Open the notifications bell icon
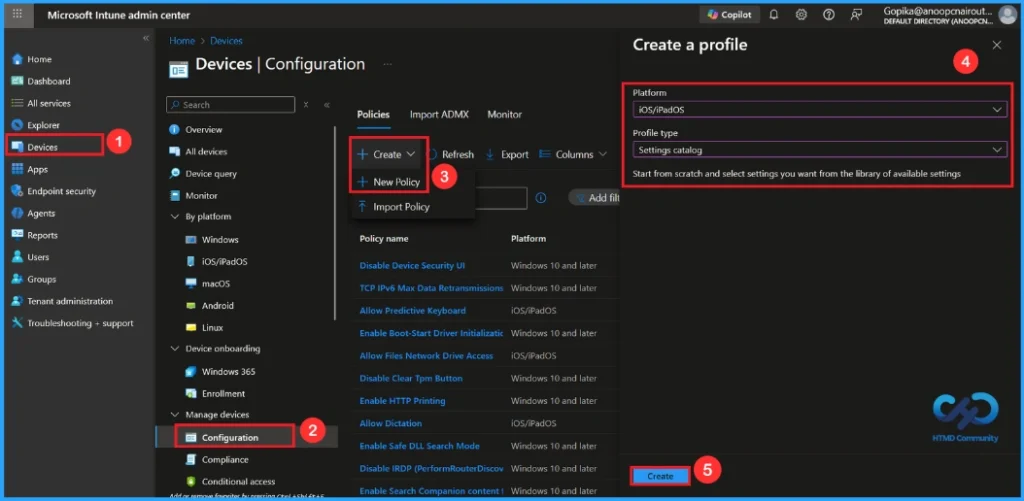The image size is (1024, 501). pyautogui.click(x=774, y=14)
